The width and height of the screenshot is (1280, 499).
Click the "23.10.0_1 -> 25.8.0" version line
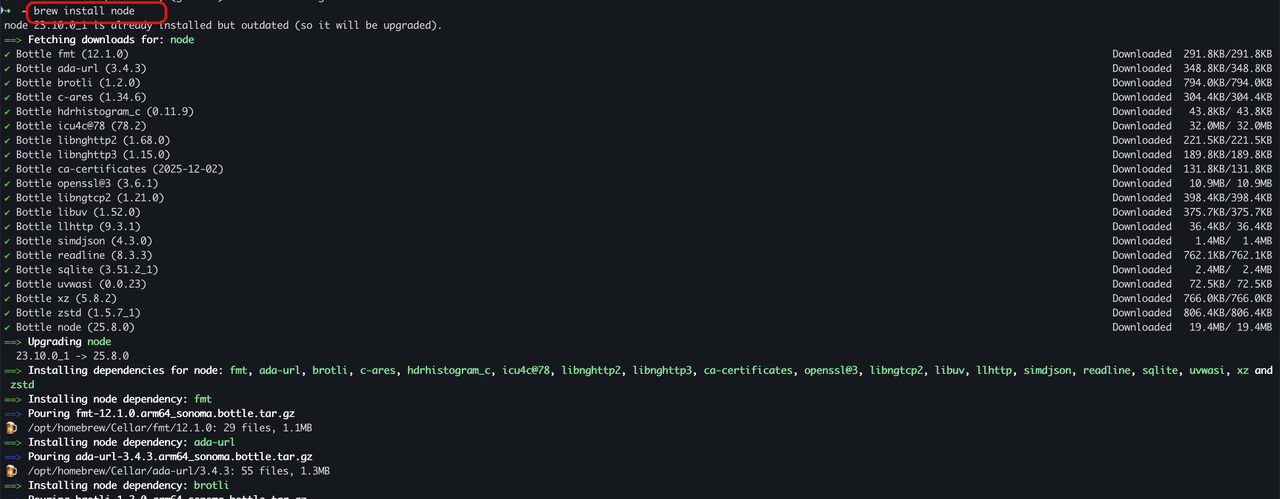72,356
